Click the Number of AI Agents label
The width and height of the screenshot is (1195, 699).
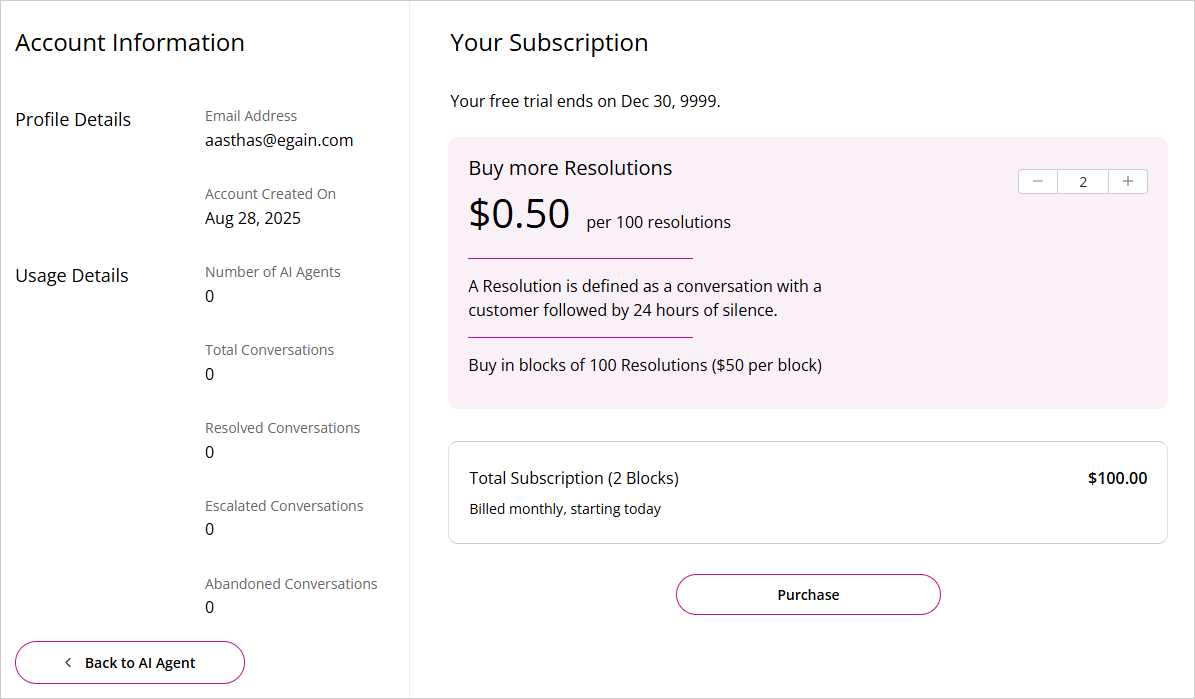click(273, 272)
